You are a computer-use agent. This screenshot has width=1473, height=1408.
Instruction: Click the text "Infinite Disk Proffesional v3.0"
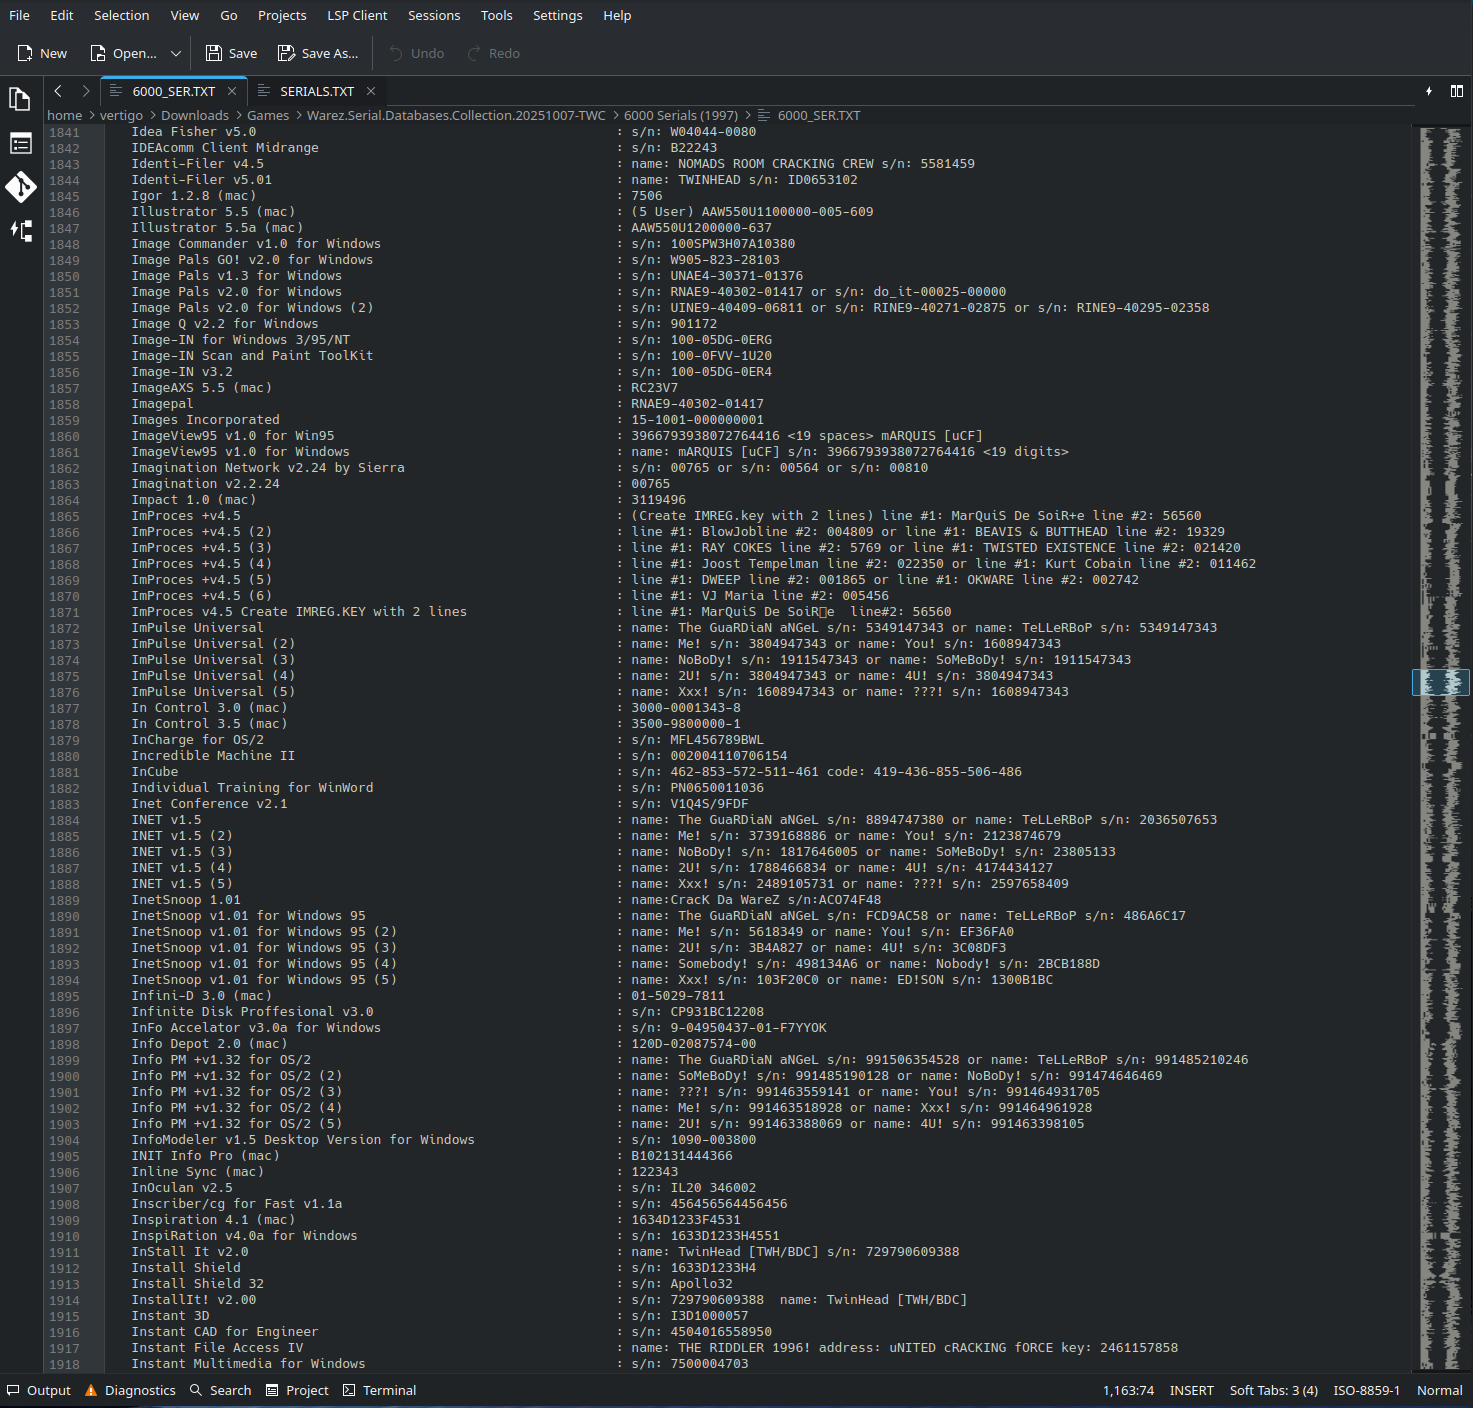point(252,1012)
